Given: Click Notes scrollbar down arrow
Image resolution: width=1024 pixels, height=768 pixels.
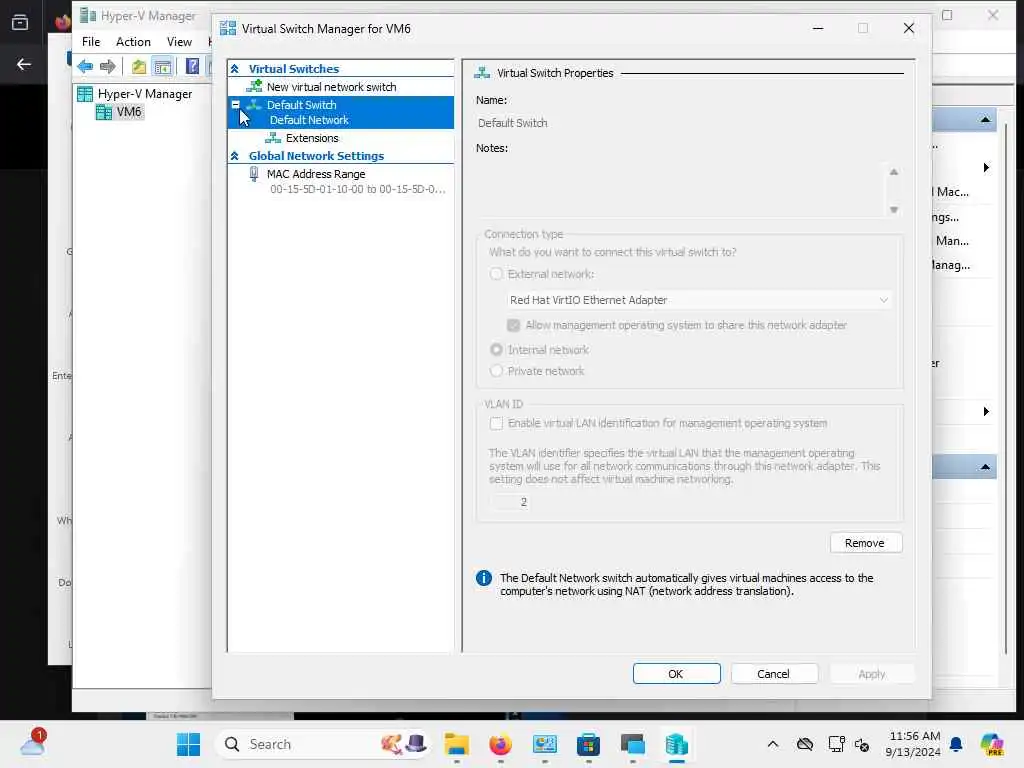Looking at the screenshot, I should point(894,210).
